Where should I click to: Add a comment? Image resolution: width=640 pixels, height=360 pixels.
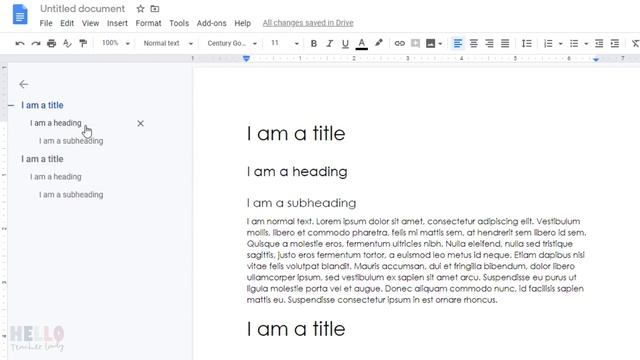(x=415, y=43)
